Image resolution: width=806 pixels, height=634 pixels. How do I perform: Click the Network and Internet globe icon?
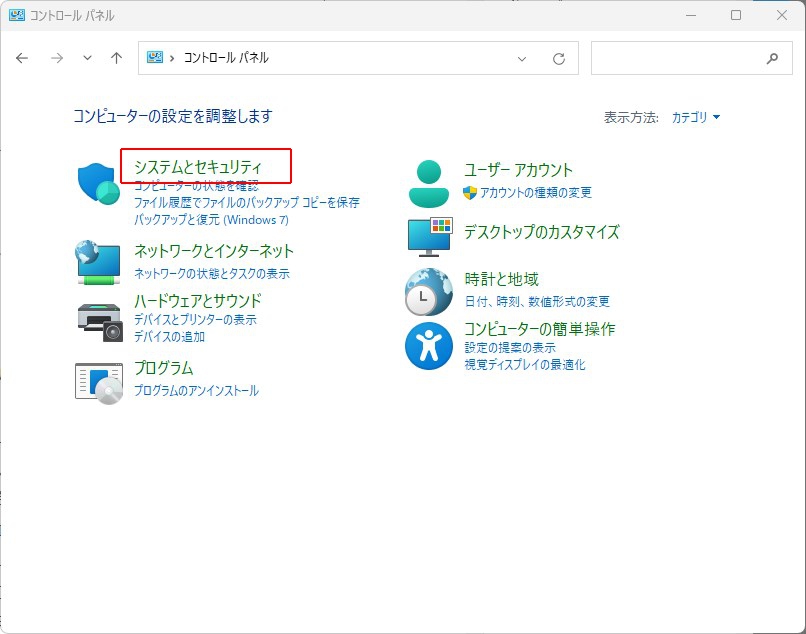(x=98, y=261)
